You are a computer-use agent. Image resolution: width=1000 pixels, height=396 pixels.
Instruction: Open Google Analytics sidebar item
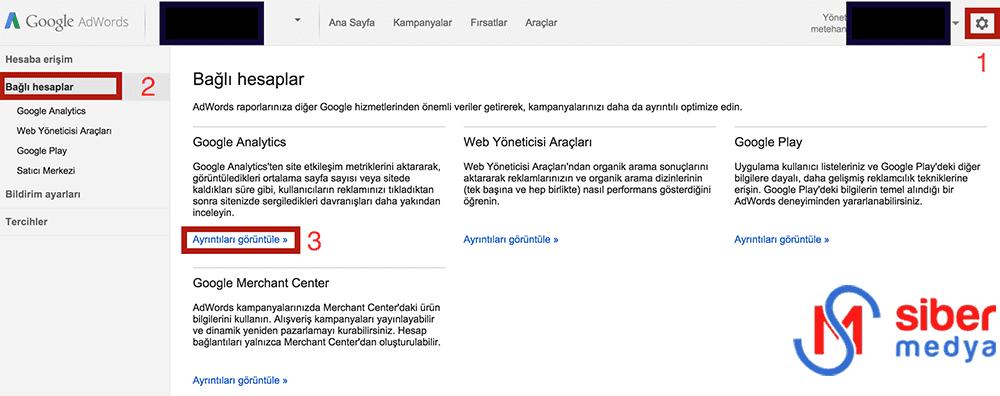51,111
